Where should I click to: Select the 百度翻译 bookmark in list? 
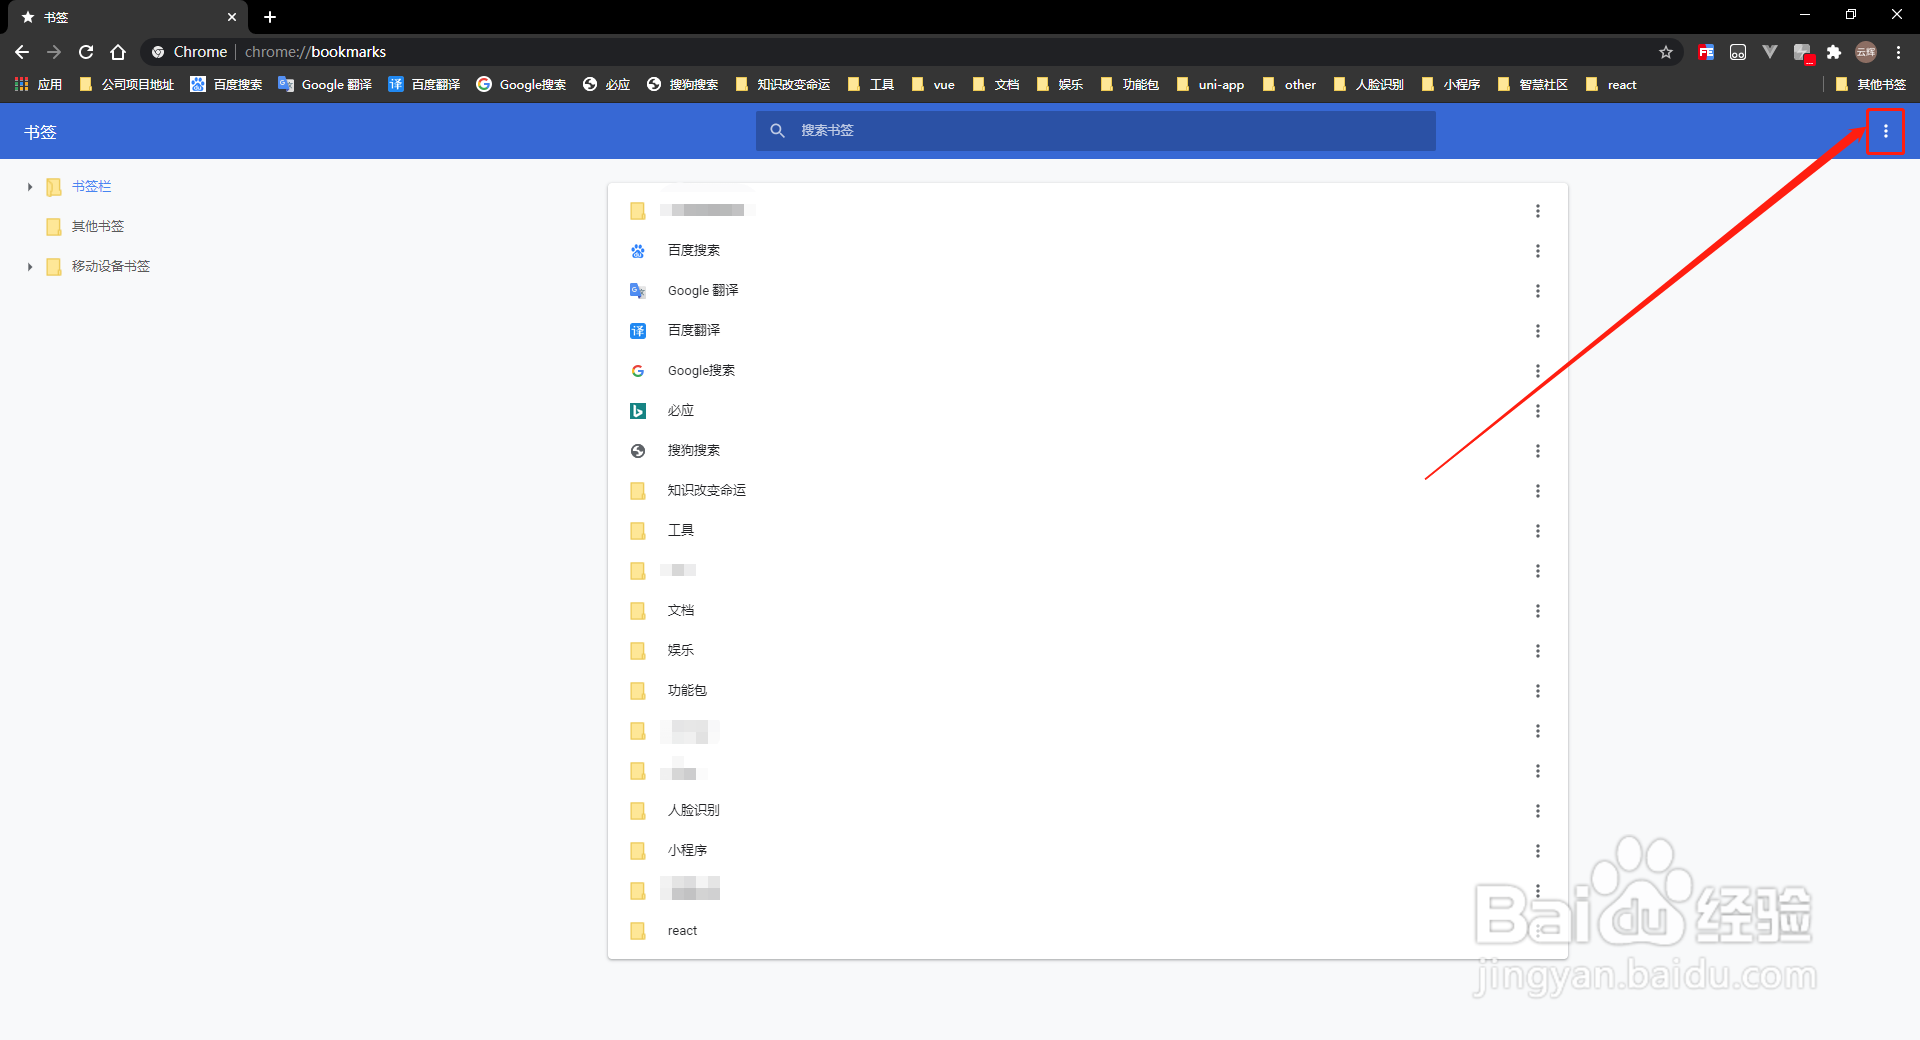point(1087,331)
